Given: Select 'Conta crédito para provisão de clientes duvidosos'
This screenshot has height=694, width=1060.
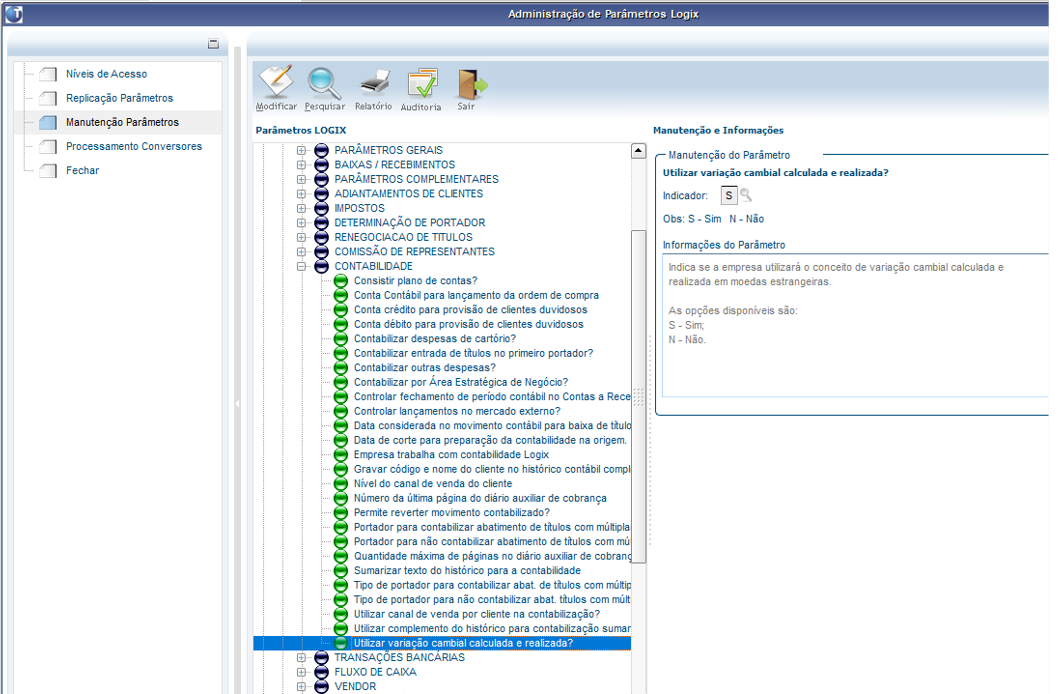Looking at the screenshot, I should 471,309.
